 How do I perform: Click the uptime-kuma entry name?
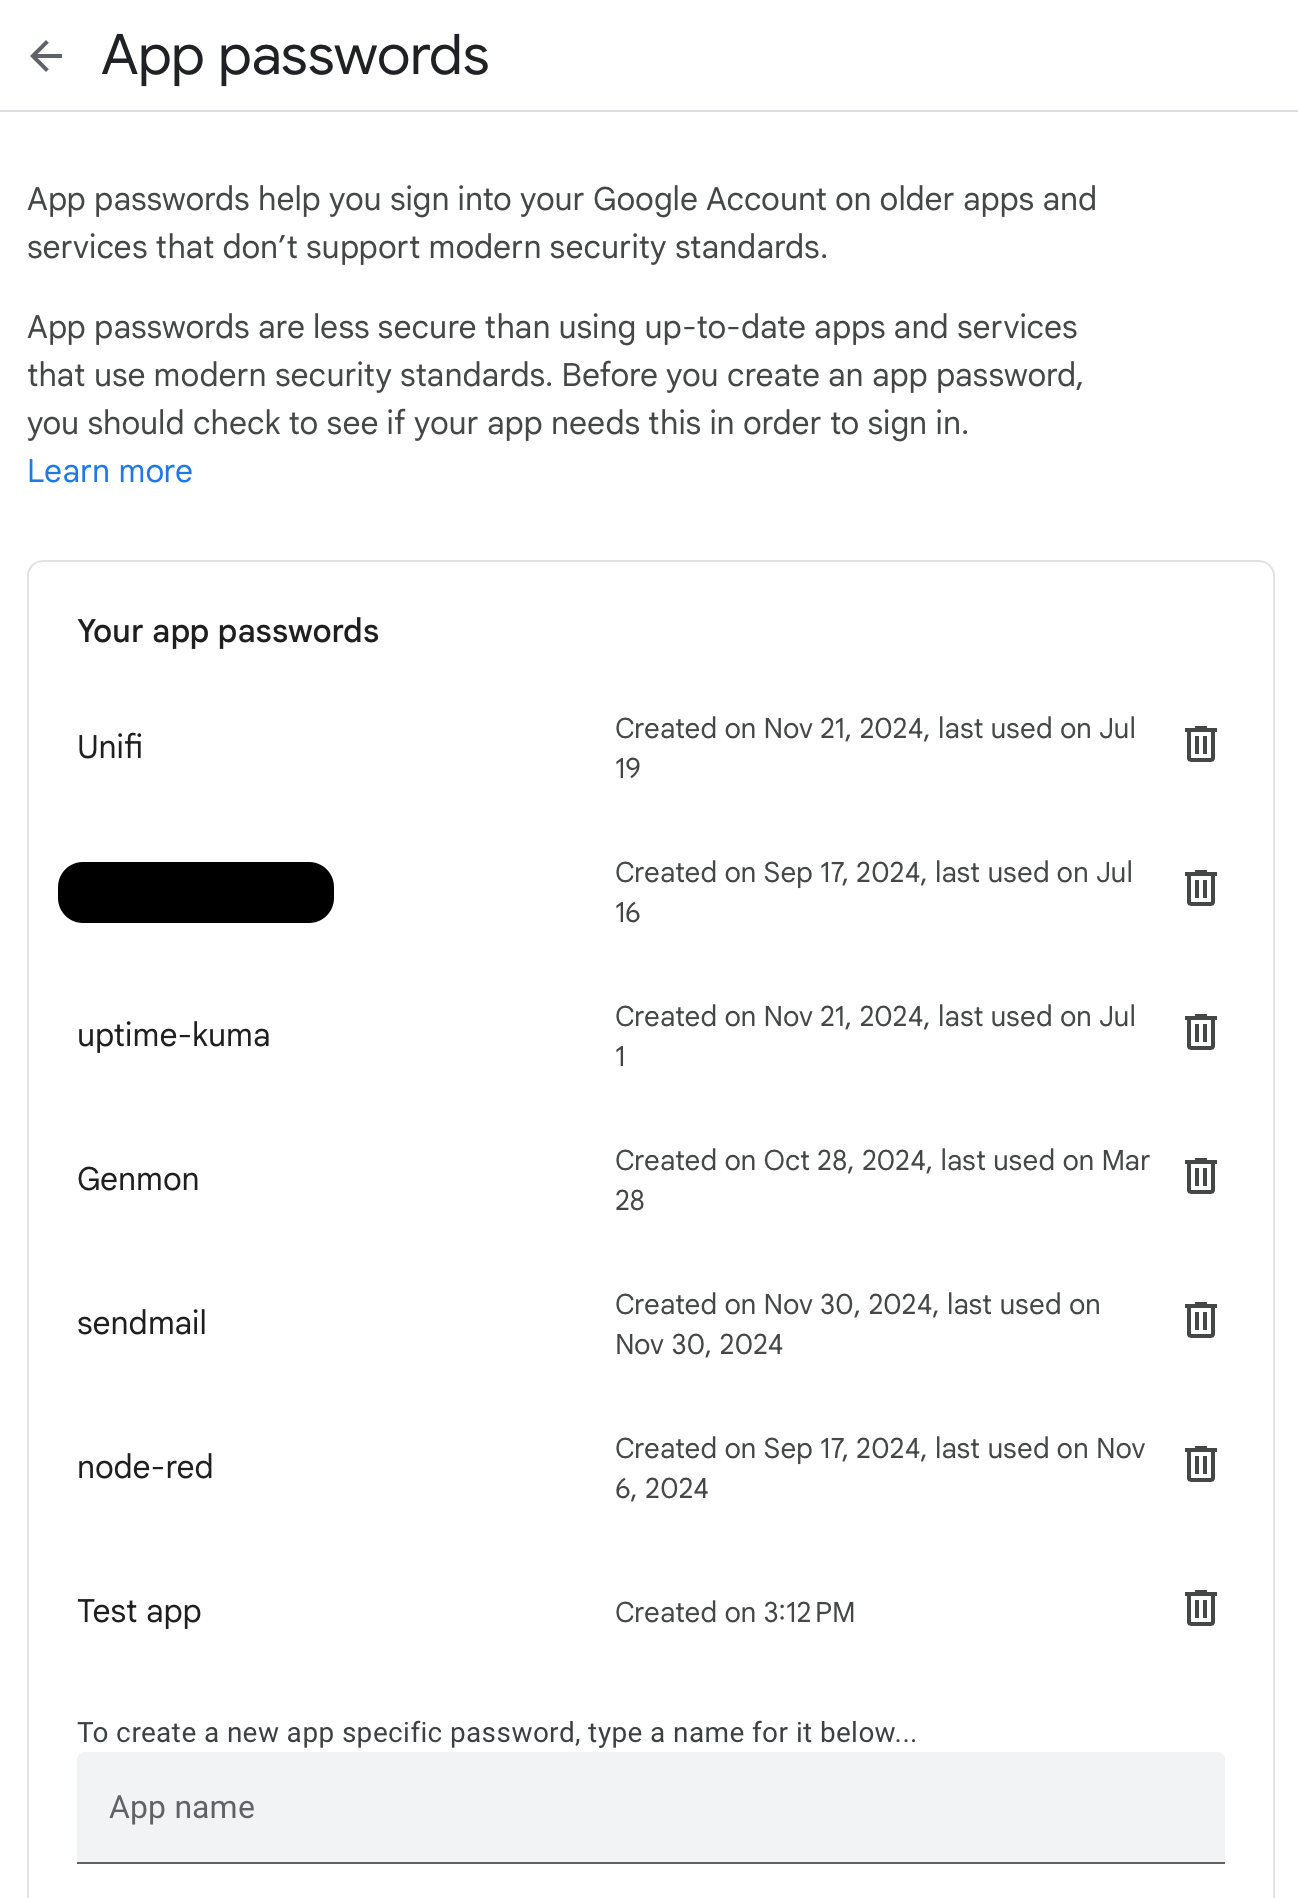click(x=174, y=1035)
